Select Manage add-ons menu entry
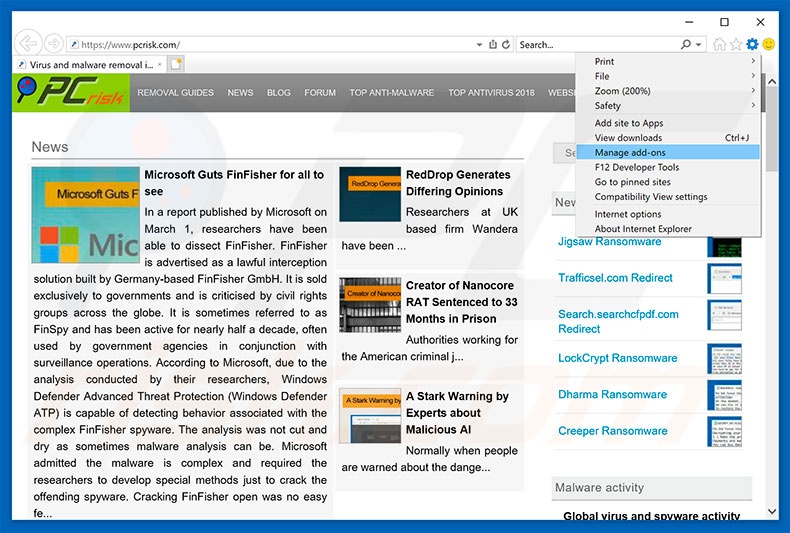This screenshot has width=790, height=533. (x=630, y=153)
